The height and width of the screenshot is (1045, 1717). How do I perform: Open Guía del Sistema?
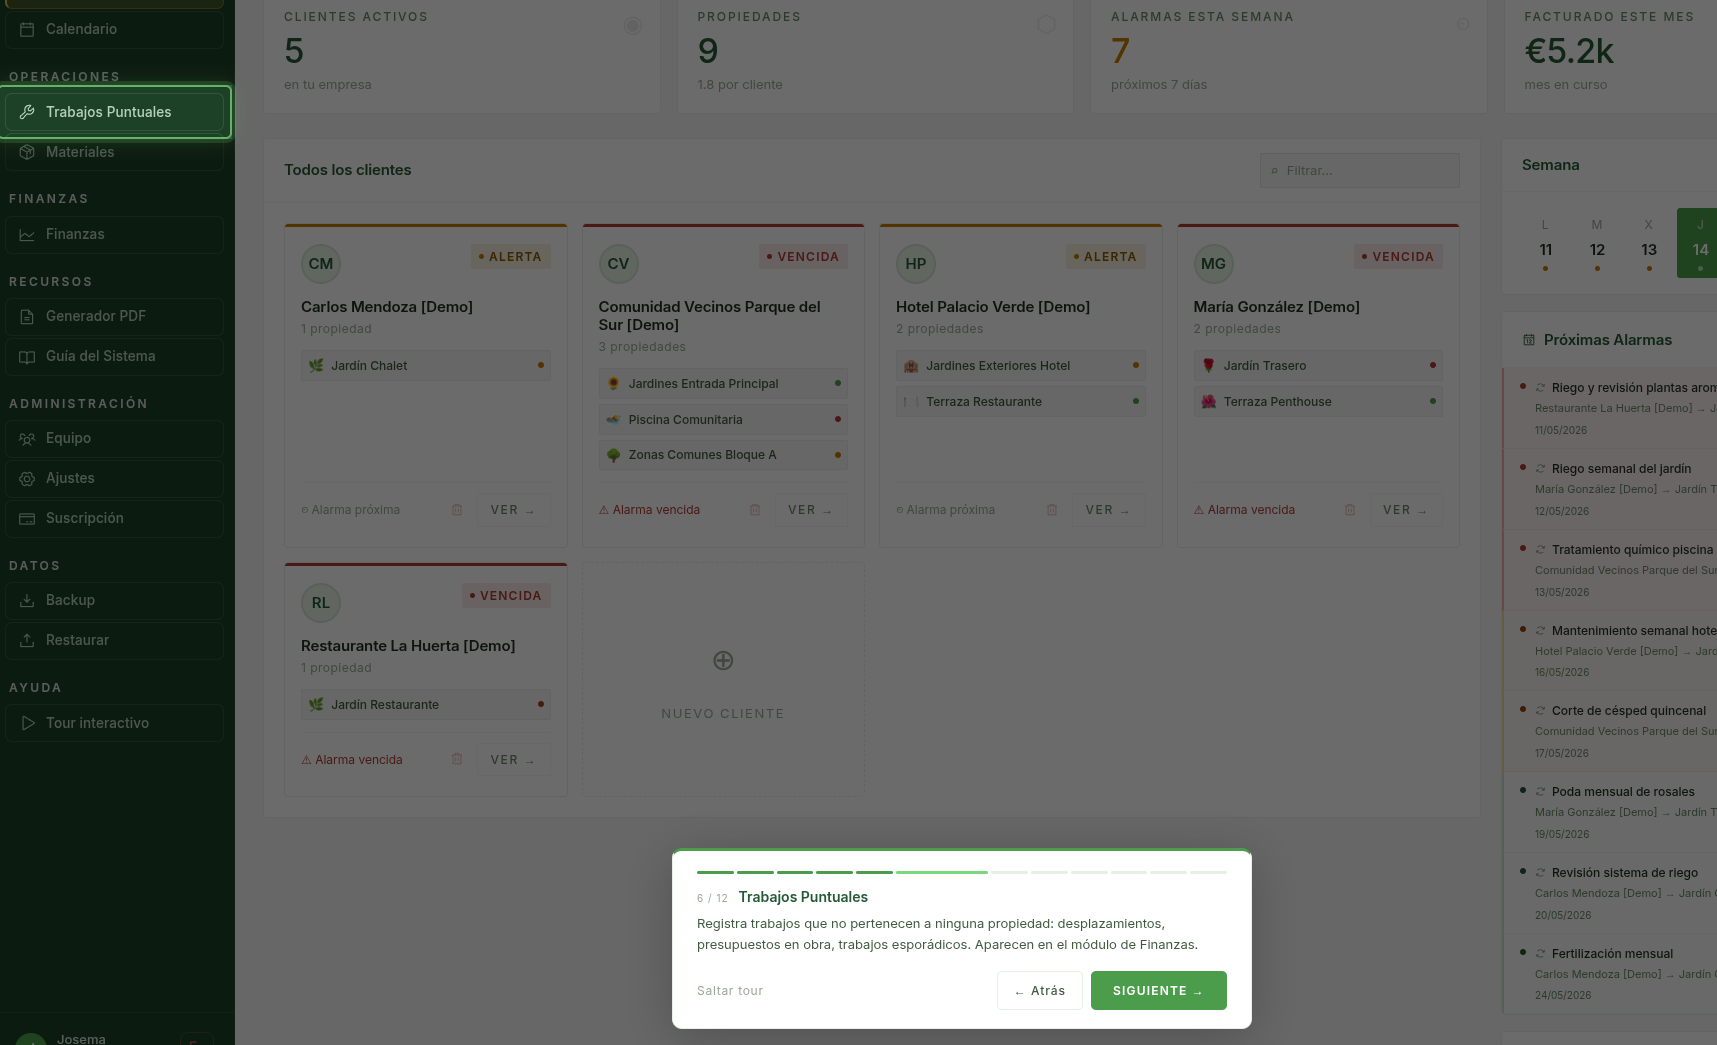click(x=115, y=356)
